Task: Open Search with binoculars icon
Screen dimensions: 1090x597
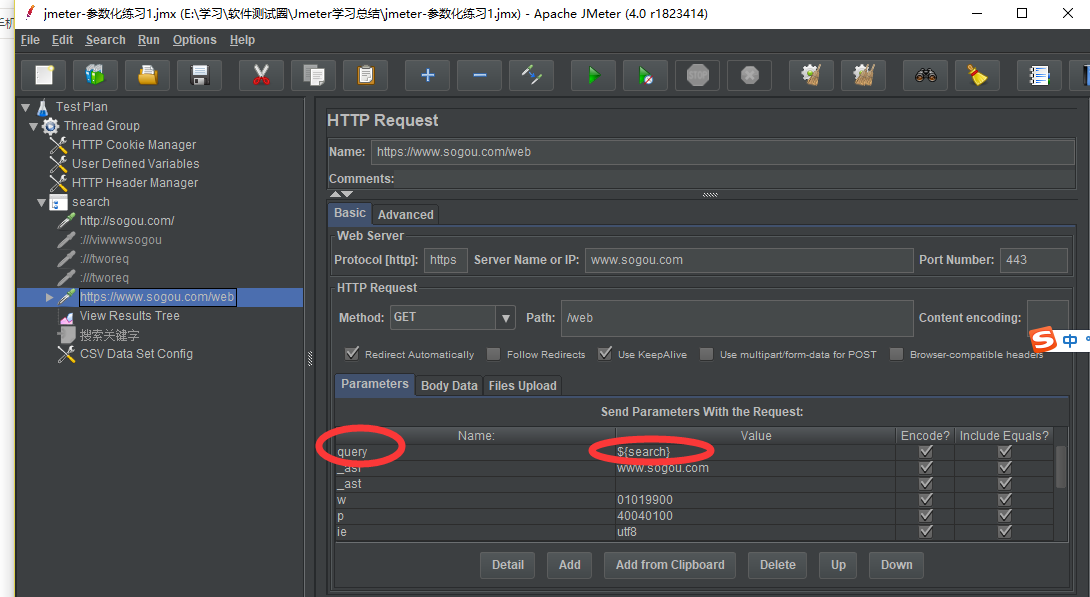Action: click(x=925, y=75)
